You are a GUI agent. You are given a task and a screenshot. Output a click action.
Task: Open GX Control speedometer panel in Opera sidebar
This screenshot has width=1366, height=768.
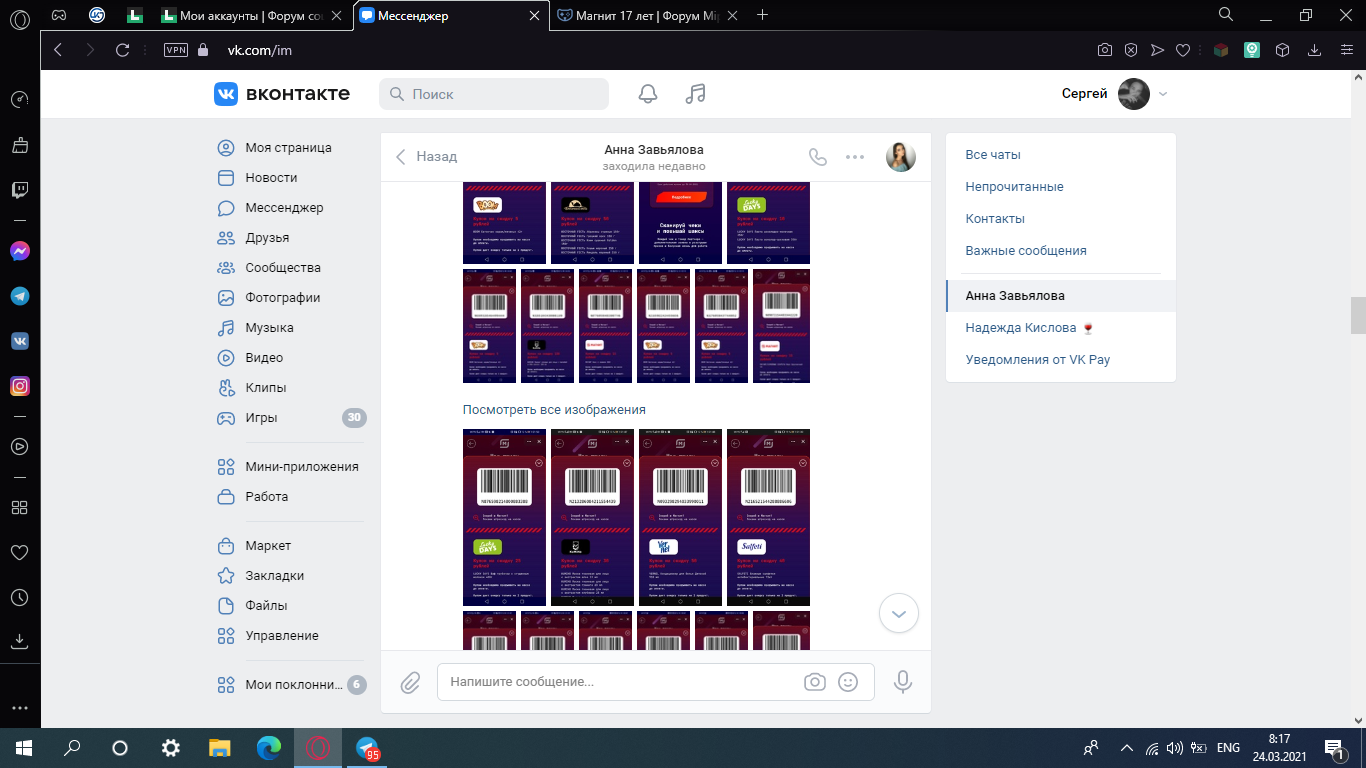tap(19, 100)
